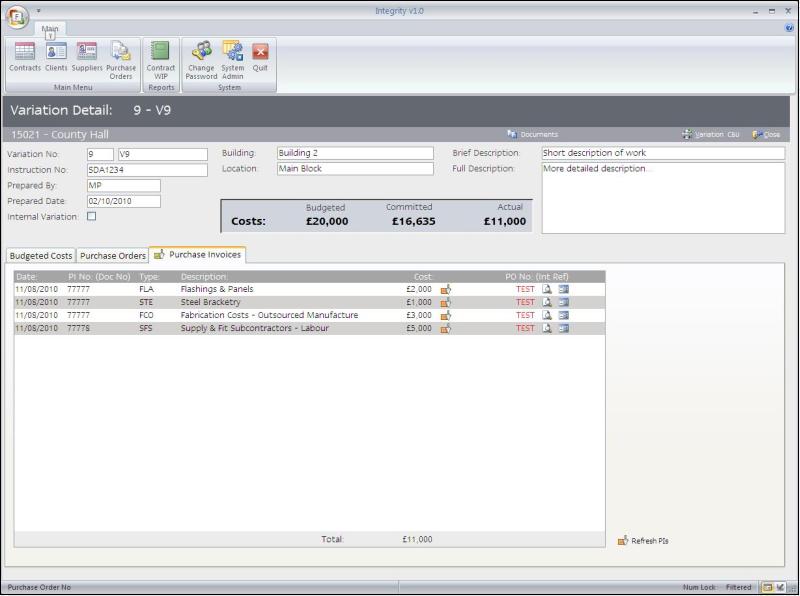Switch to the Budgeted Costs tab

[x=41, y=256]
